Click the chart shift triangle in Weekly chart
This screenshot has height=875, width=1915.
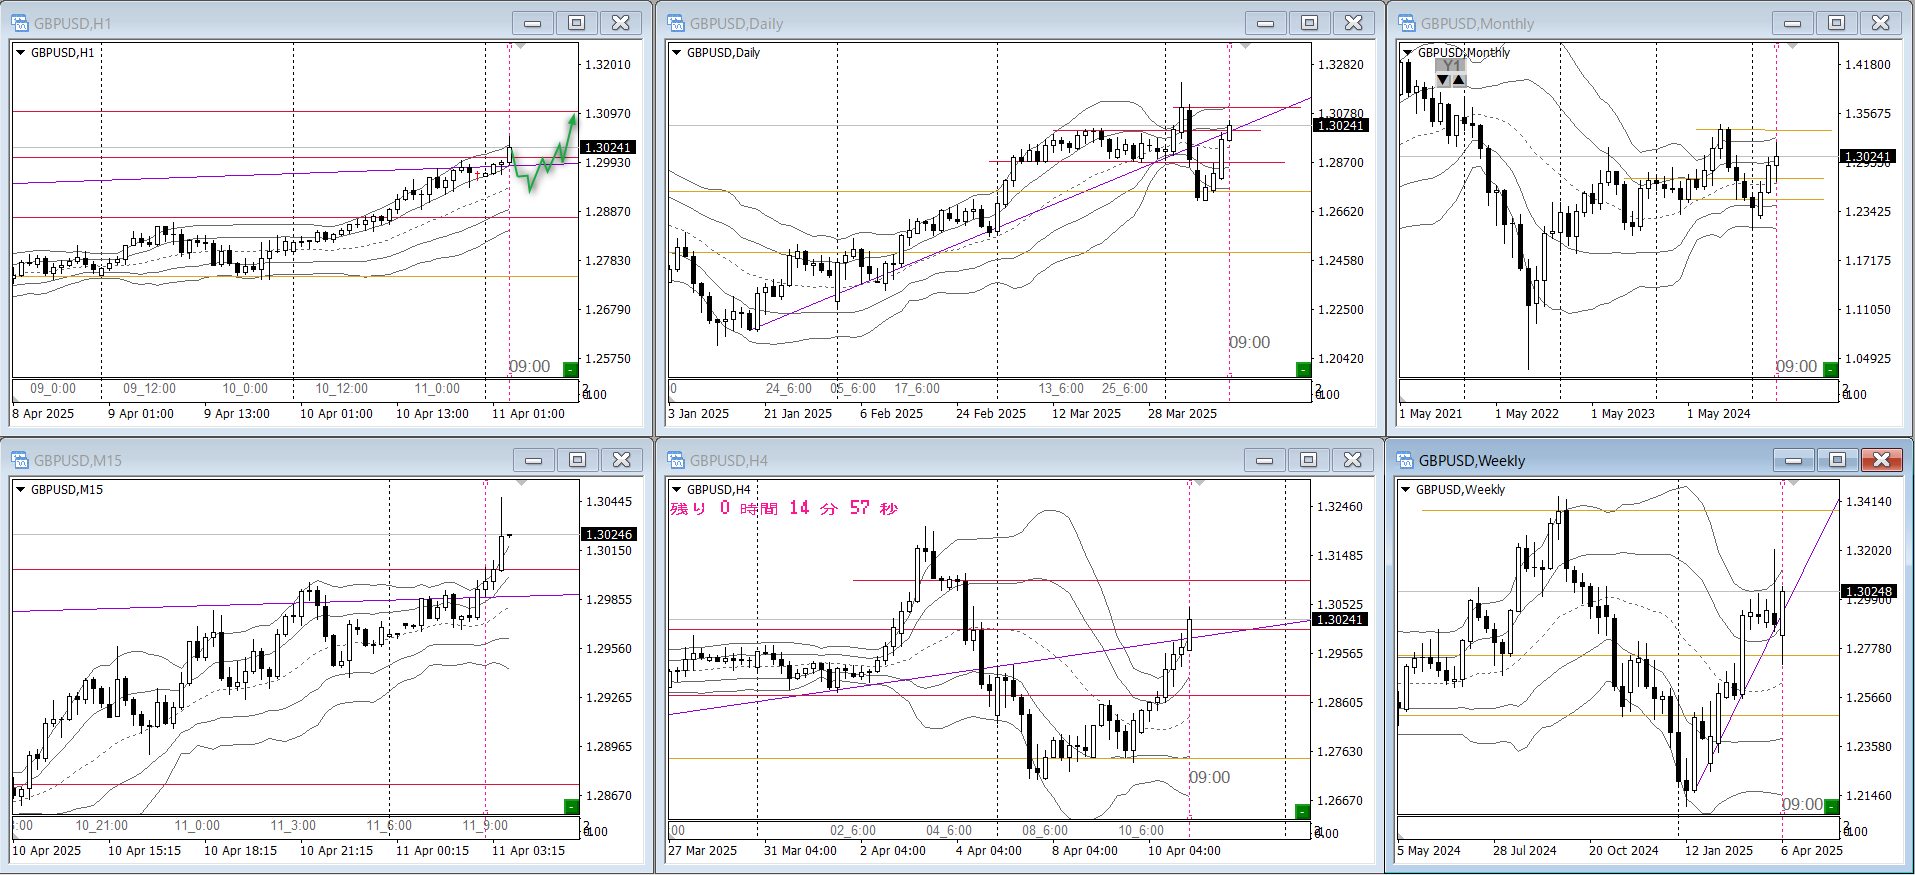[x=1792, y=483]
